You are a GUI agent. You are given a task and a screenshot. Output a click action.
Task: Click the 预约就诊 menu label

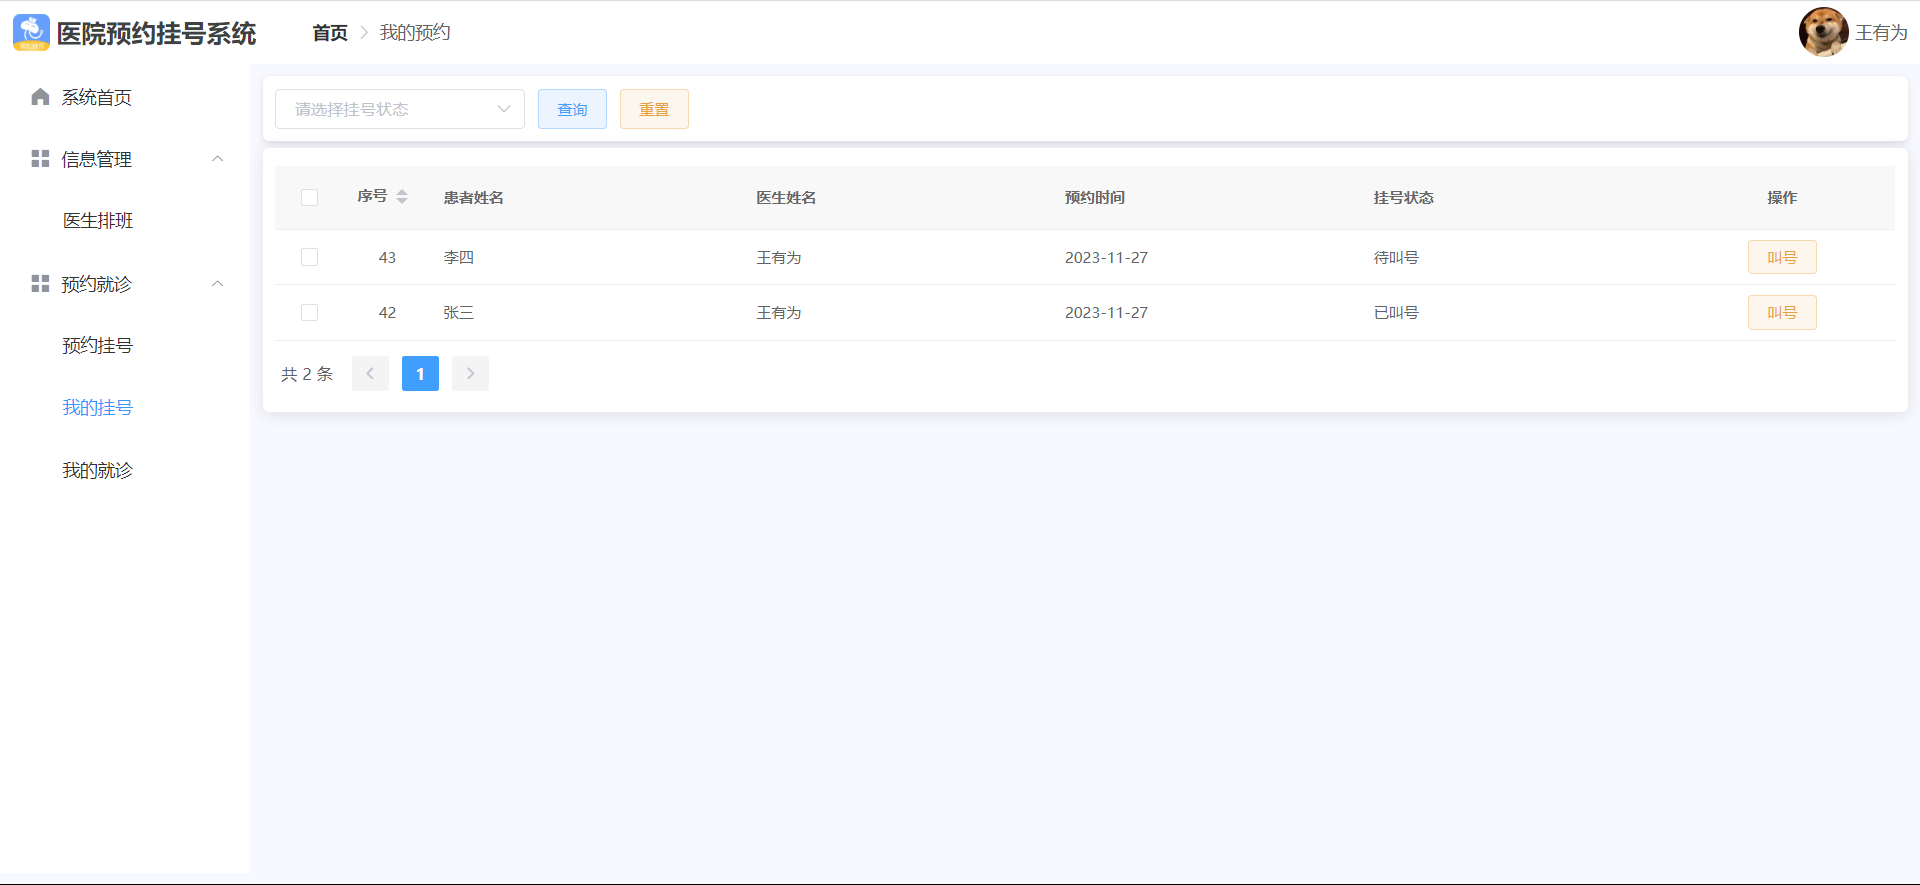97,284
